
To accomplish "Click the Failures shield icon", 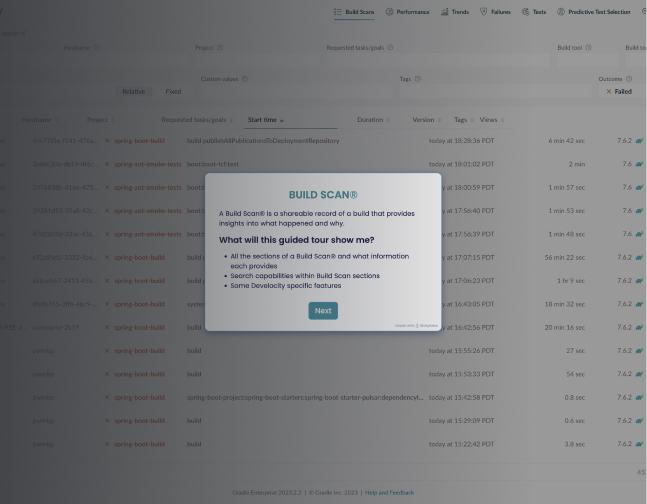I will click(x=484, y=12).
